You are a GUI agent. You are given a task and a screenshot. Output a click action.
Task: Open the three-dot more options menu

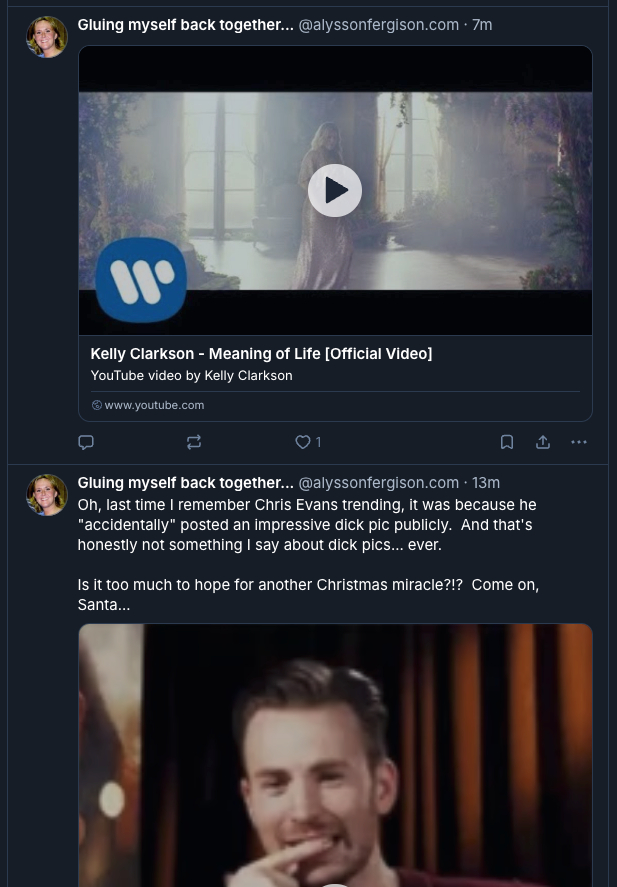[579, 442]
